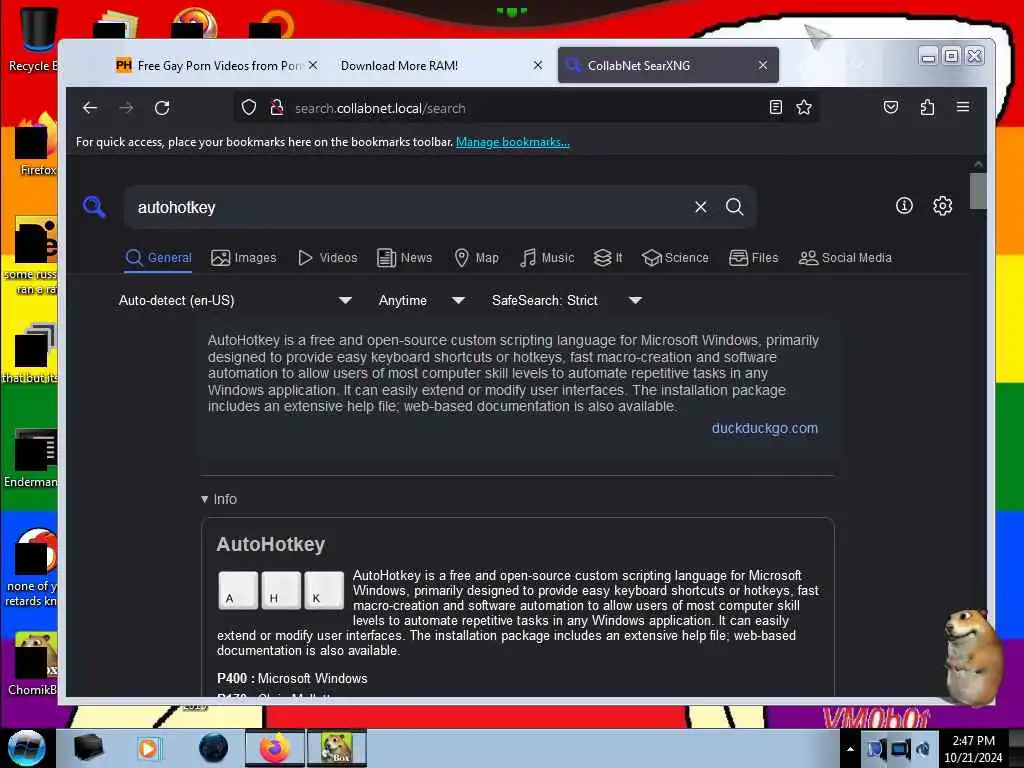Switch to Videos search category
1024x768 pixels.
tap(328, 258)
